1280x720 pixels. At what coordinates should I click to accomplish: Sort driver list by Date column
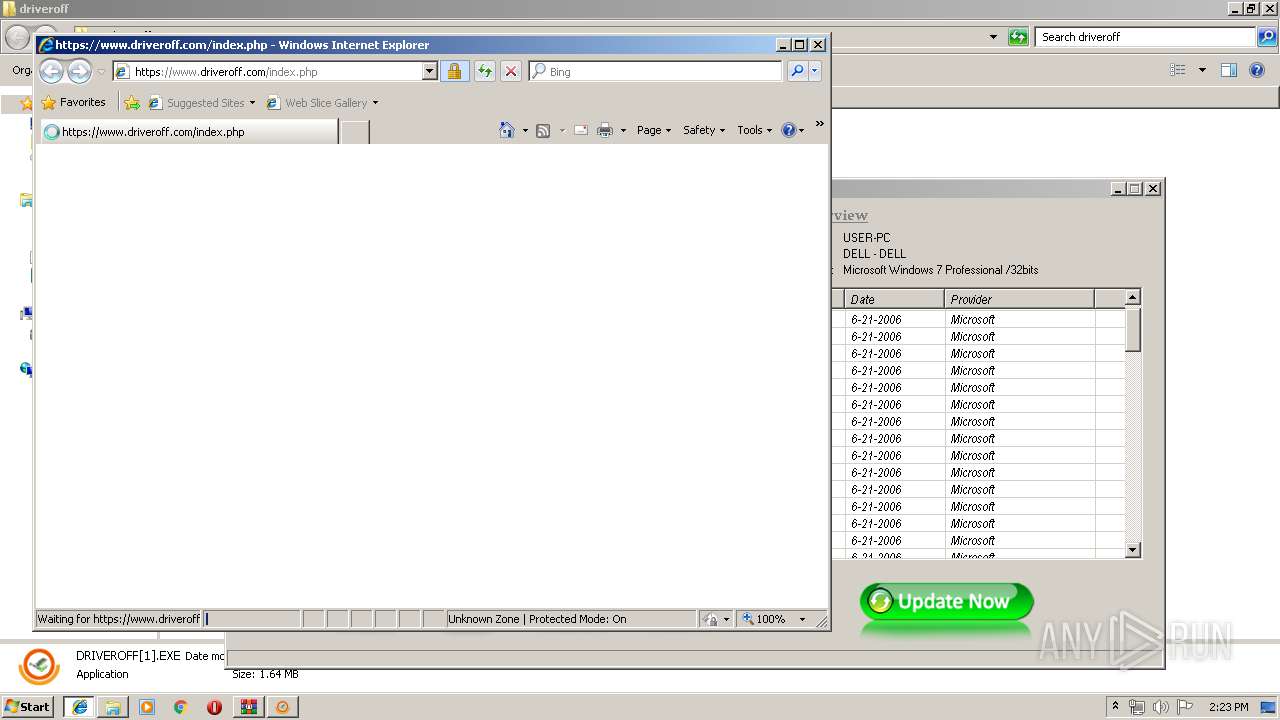pyautogui.click(x=894, y=299)
